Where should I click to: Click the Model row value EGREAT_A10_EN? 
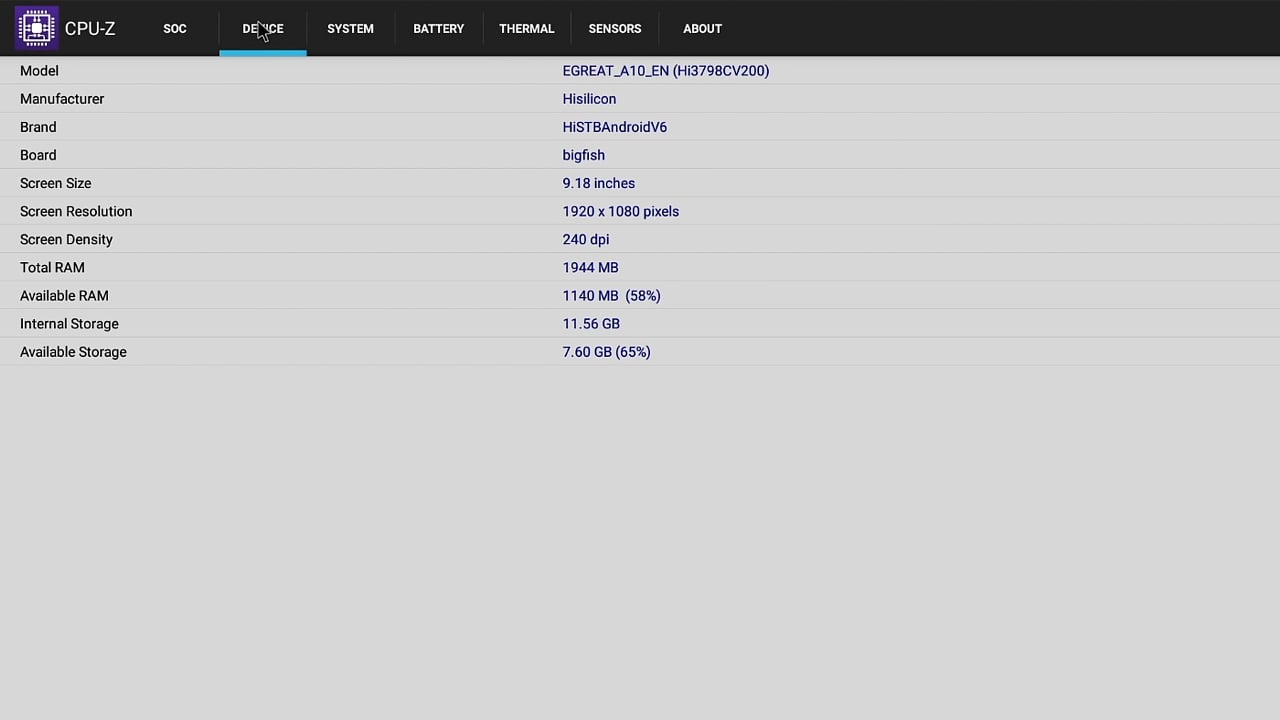pos(666,70)
